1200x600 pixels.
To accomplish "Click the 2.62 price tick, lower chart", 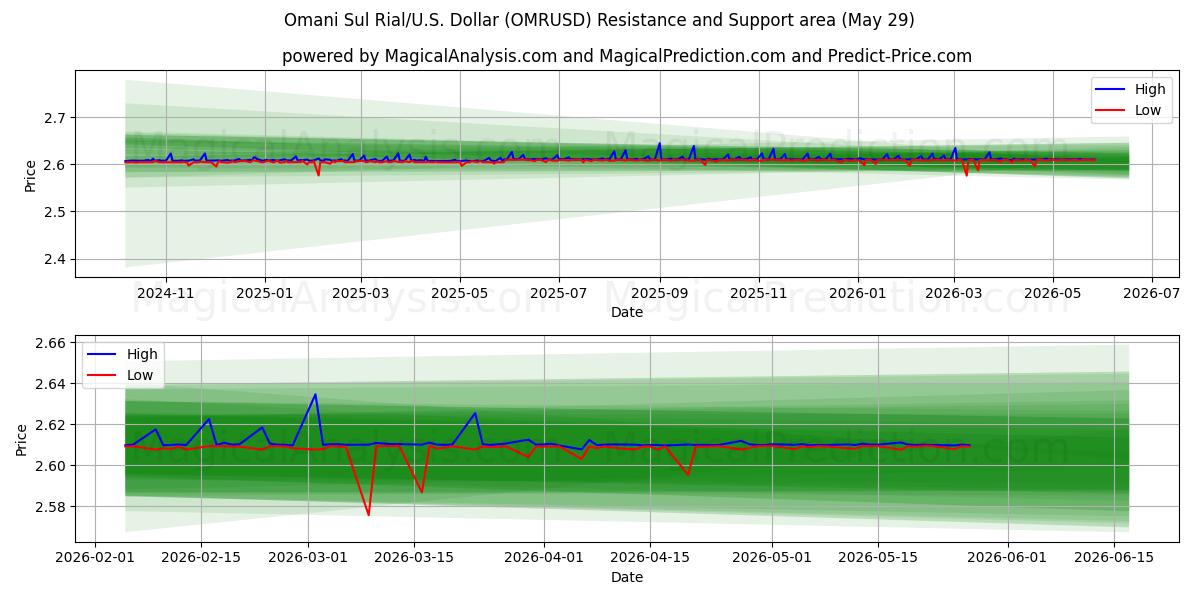I will pyautogui.click(x=52, y=425).
